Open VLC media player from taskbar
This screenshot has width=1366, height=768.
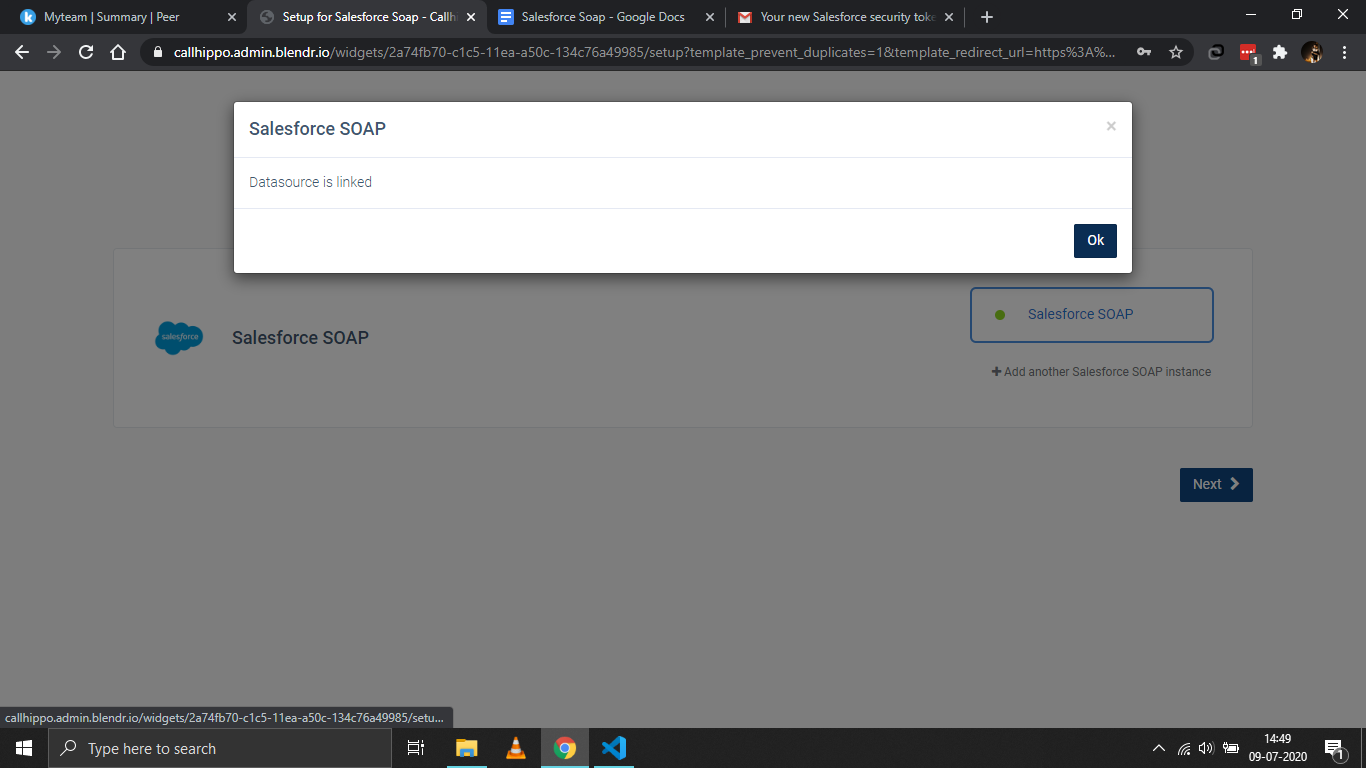click(516, 748)
